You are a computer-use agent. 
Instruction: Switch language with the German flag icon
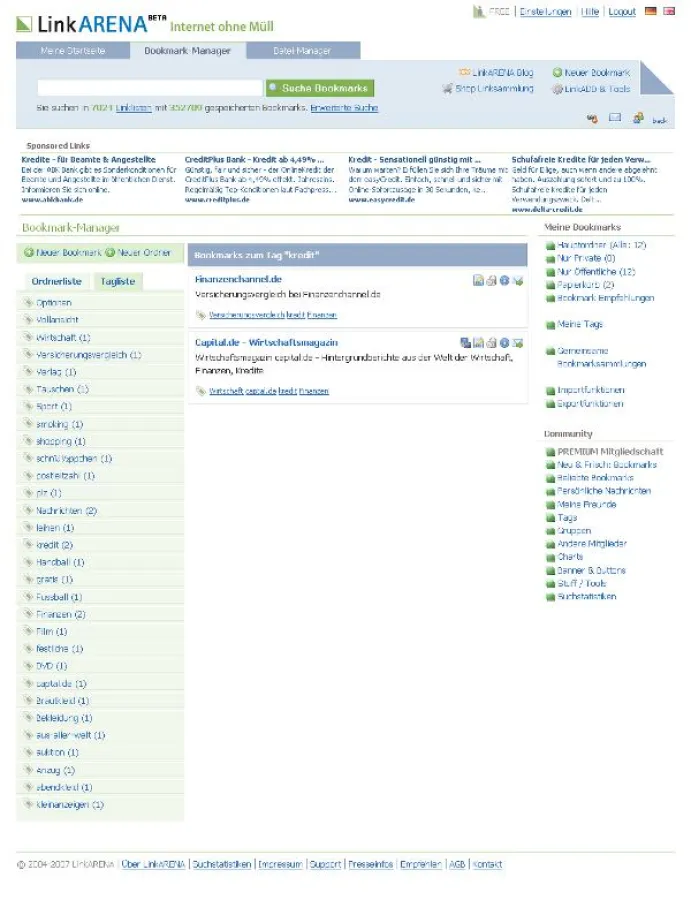(650, 11)
